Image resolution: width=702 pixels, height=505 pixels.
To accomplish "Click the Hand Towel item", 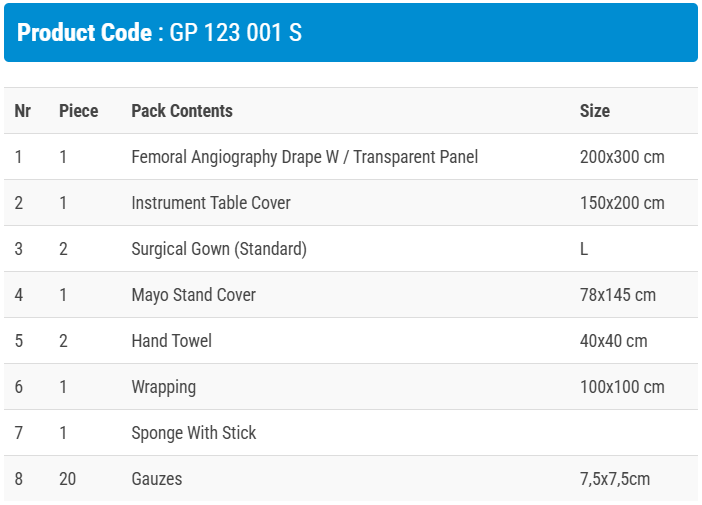I will click(171, 341).
